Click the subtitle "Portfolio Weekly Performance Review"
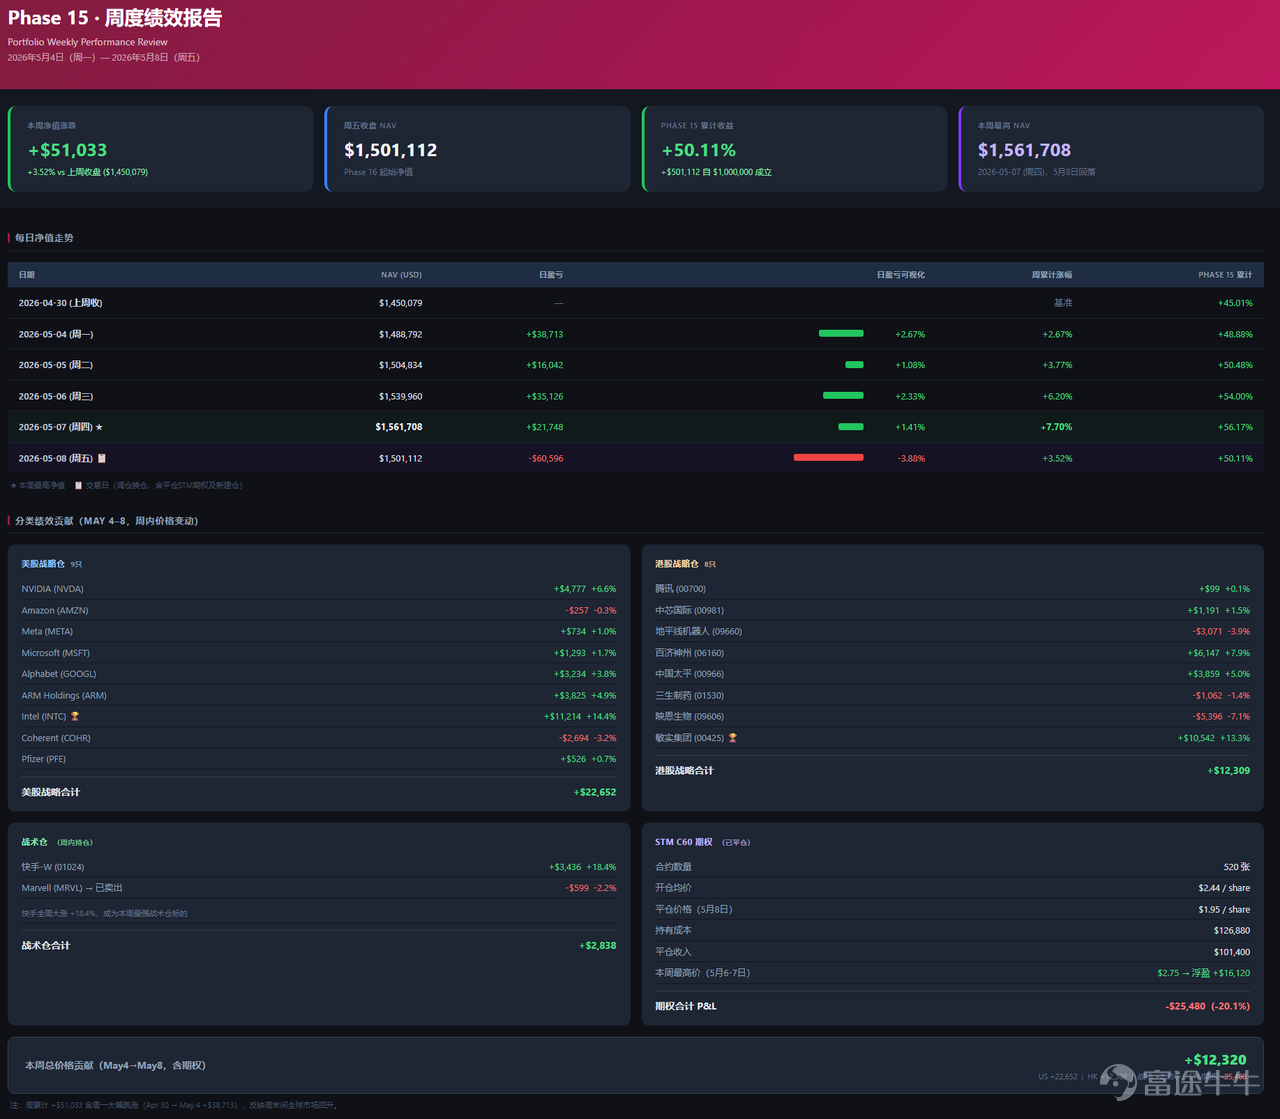Image resolution: width=1280 pixels, height=1119 pixels. (x=88, y=42)
